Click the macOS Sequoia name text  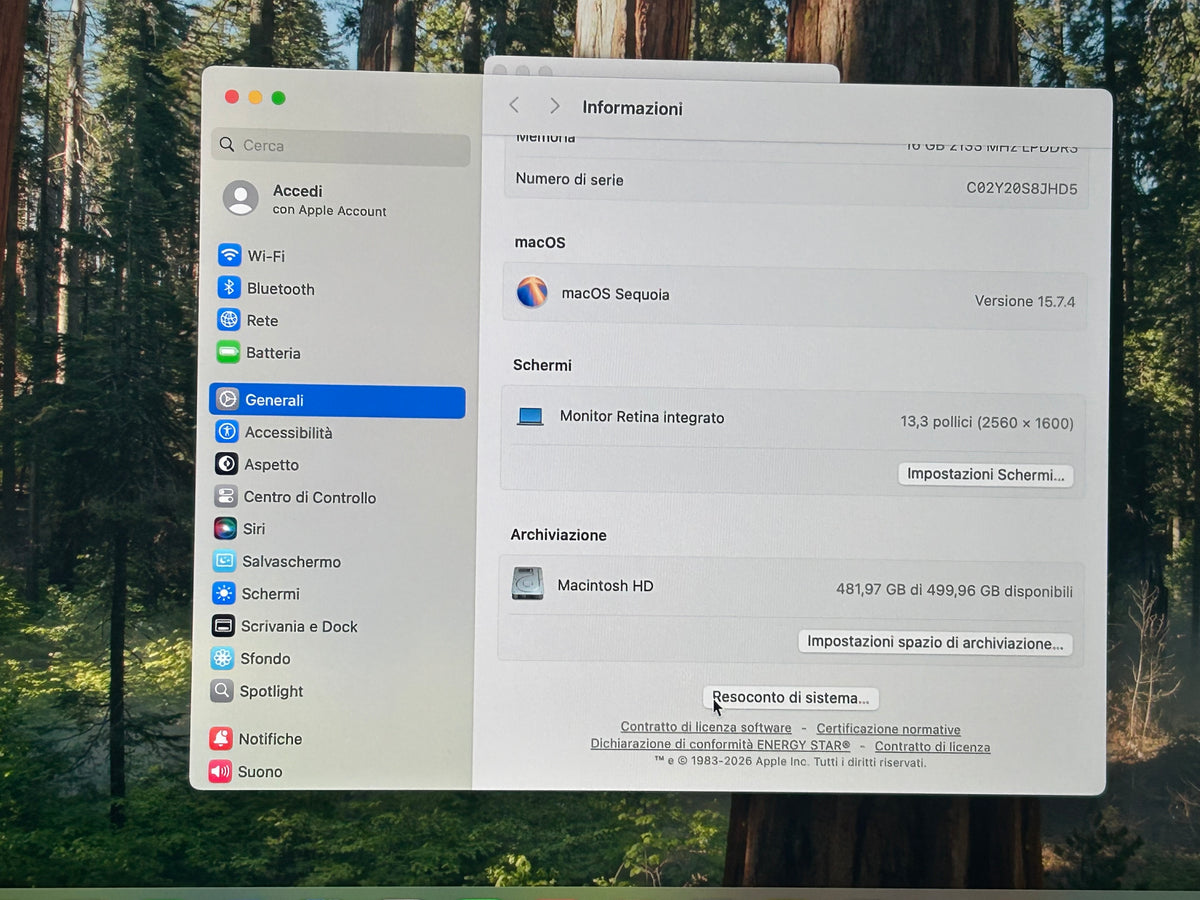pos(615,294)
